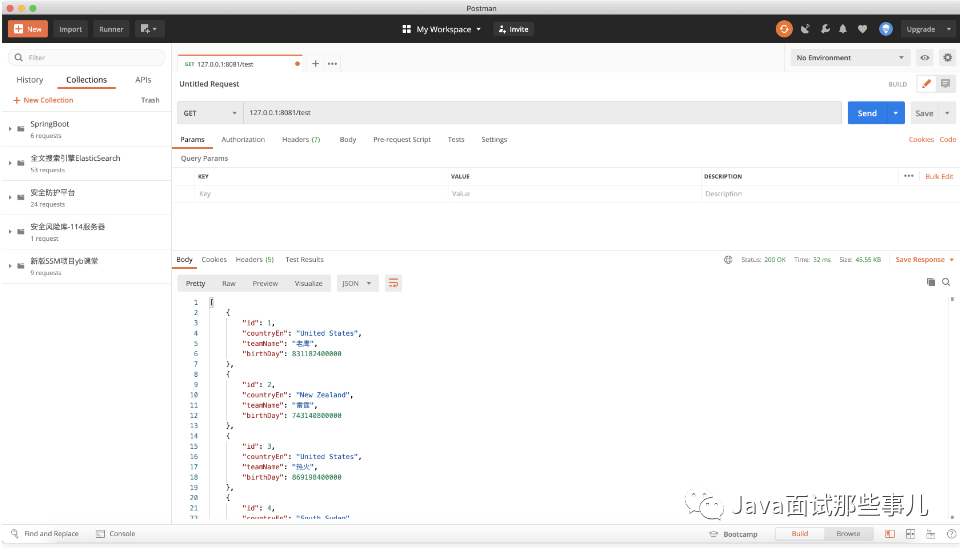
Task: Toggle the two pane view icon
Action: 890,534
